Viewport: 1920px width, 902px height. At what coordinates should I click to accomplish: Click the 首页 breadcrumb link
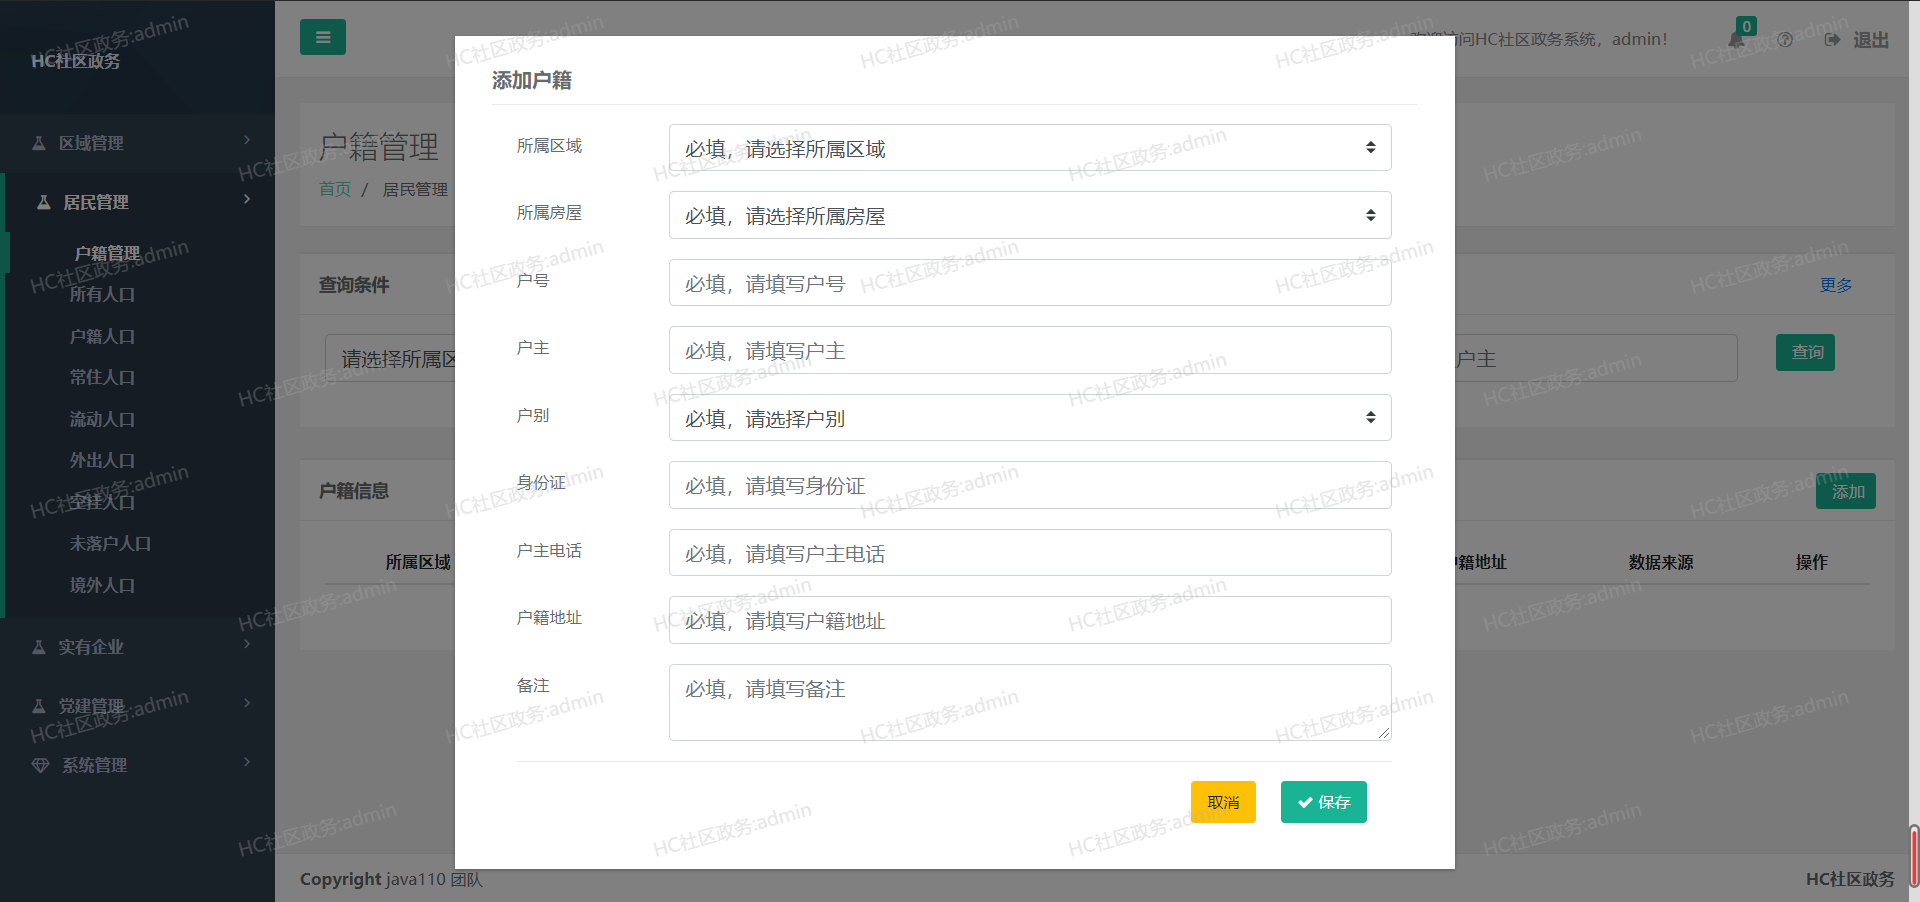tap(335, 189)
